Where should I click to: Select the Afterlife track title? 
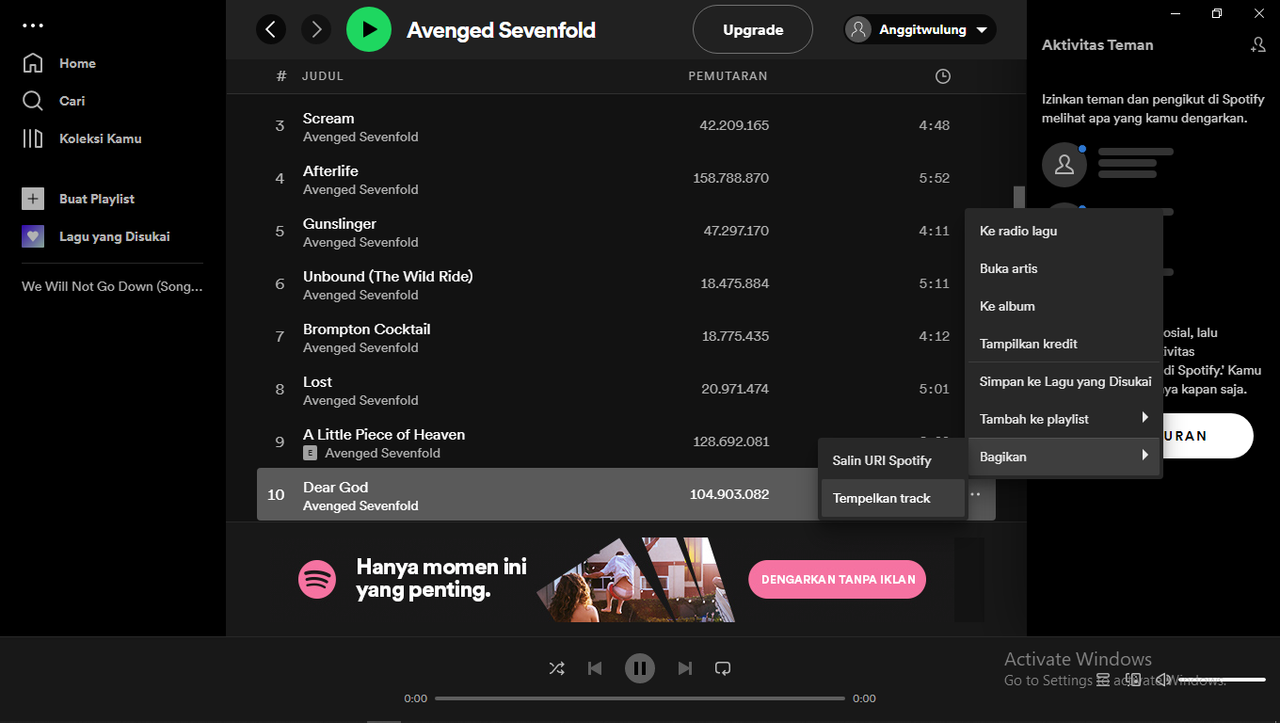(x=331, y=171)
